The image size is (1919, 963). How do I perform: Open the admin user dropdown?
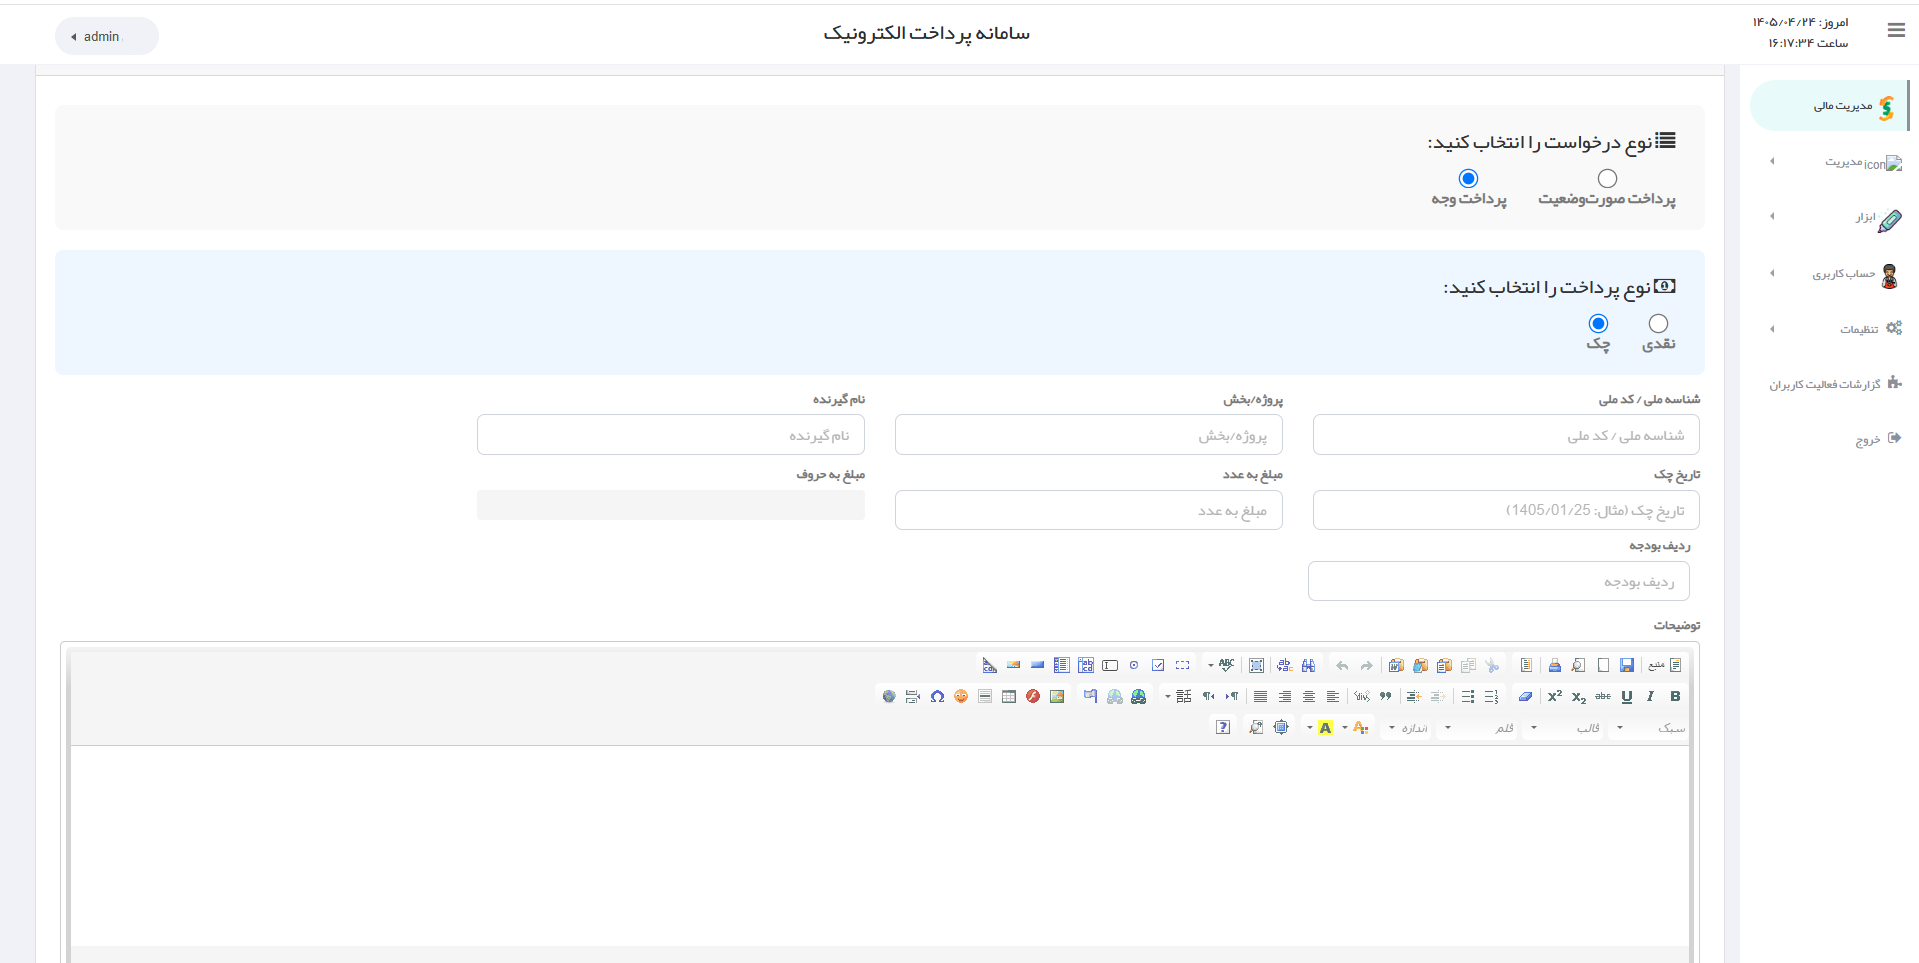[106, 36]
